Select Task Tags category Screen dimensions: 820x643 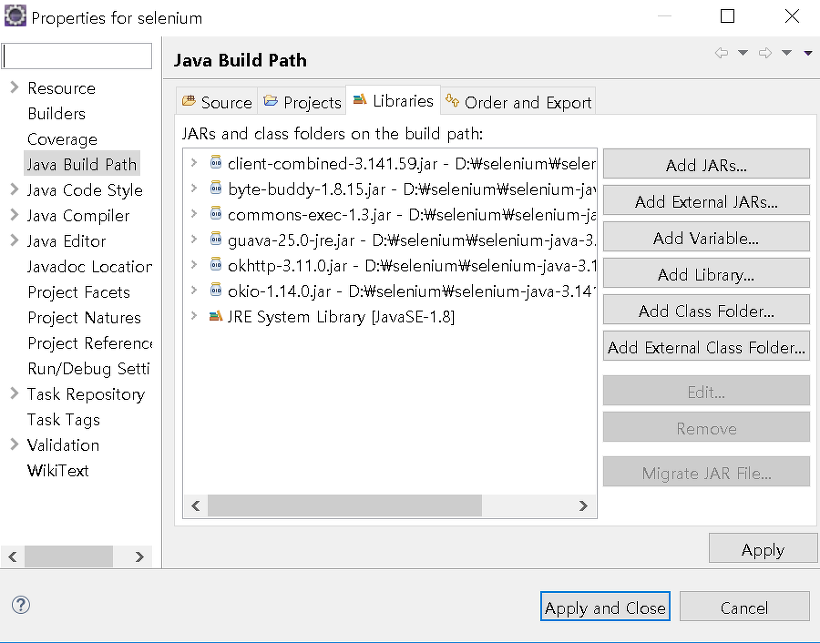click(63, 420)
